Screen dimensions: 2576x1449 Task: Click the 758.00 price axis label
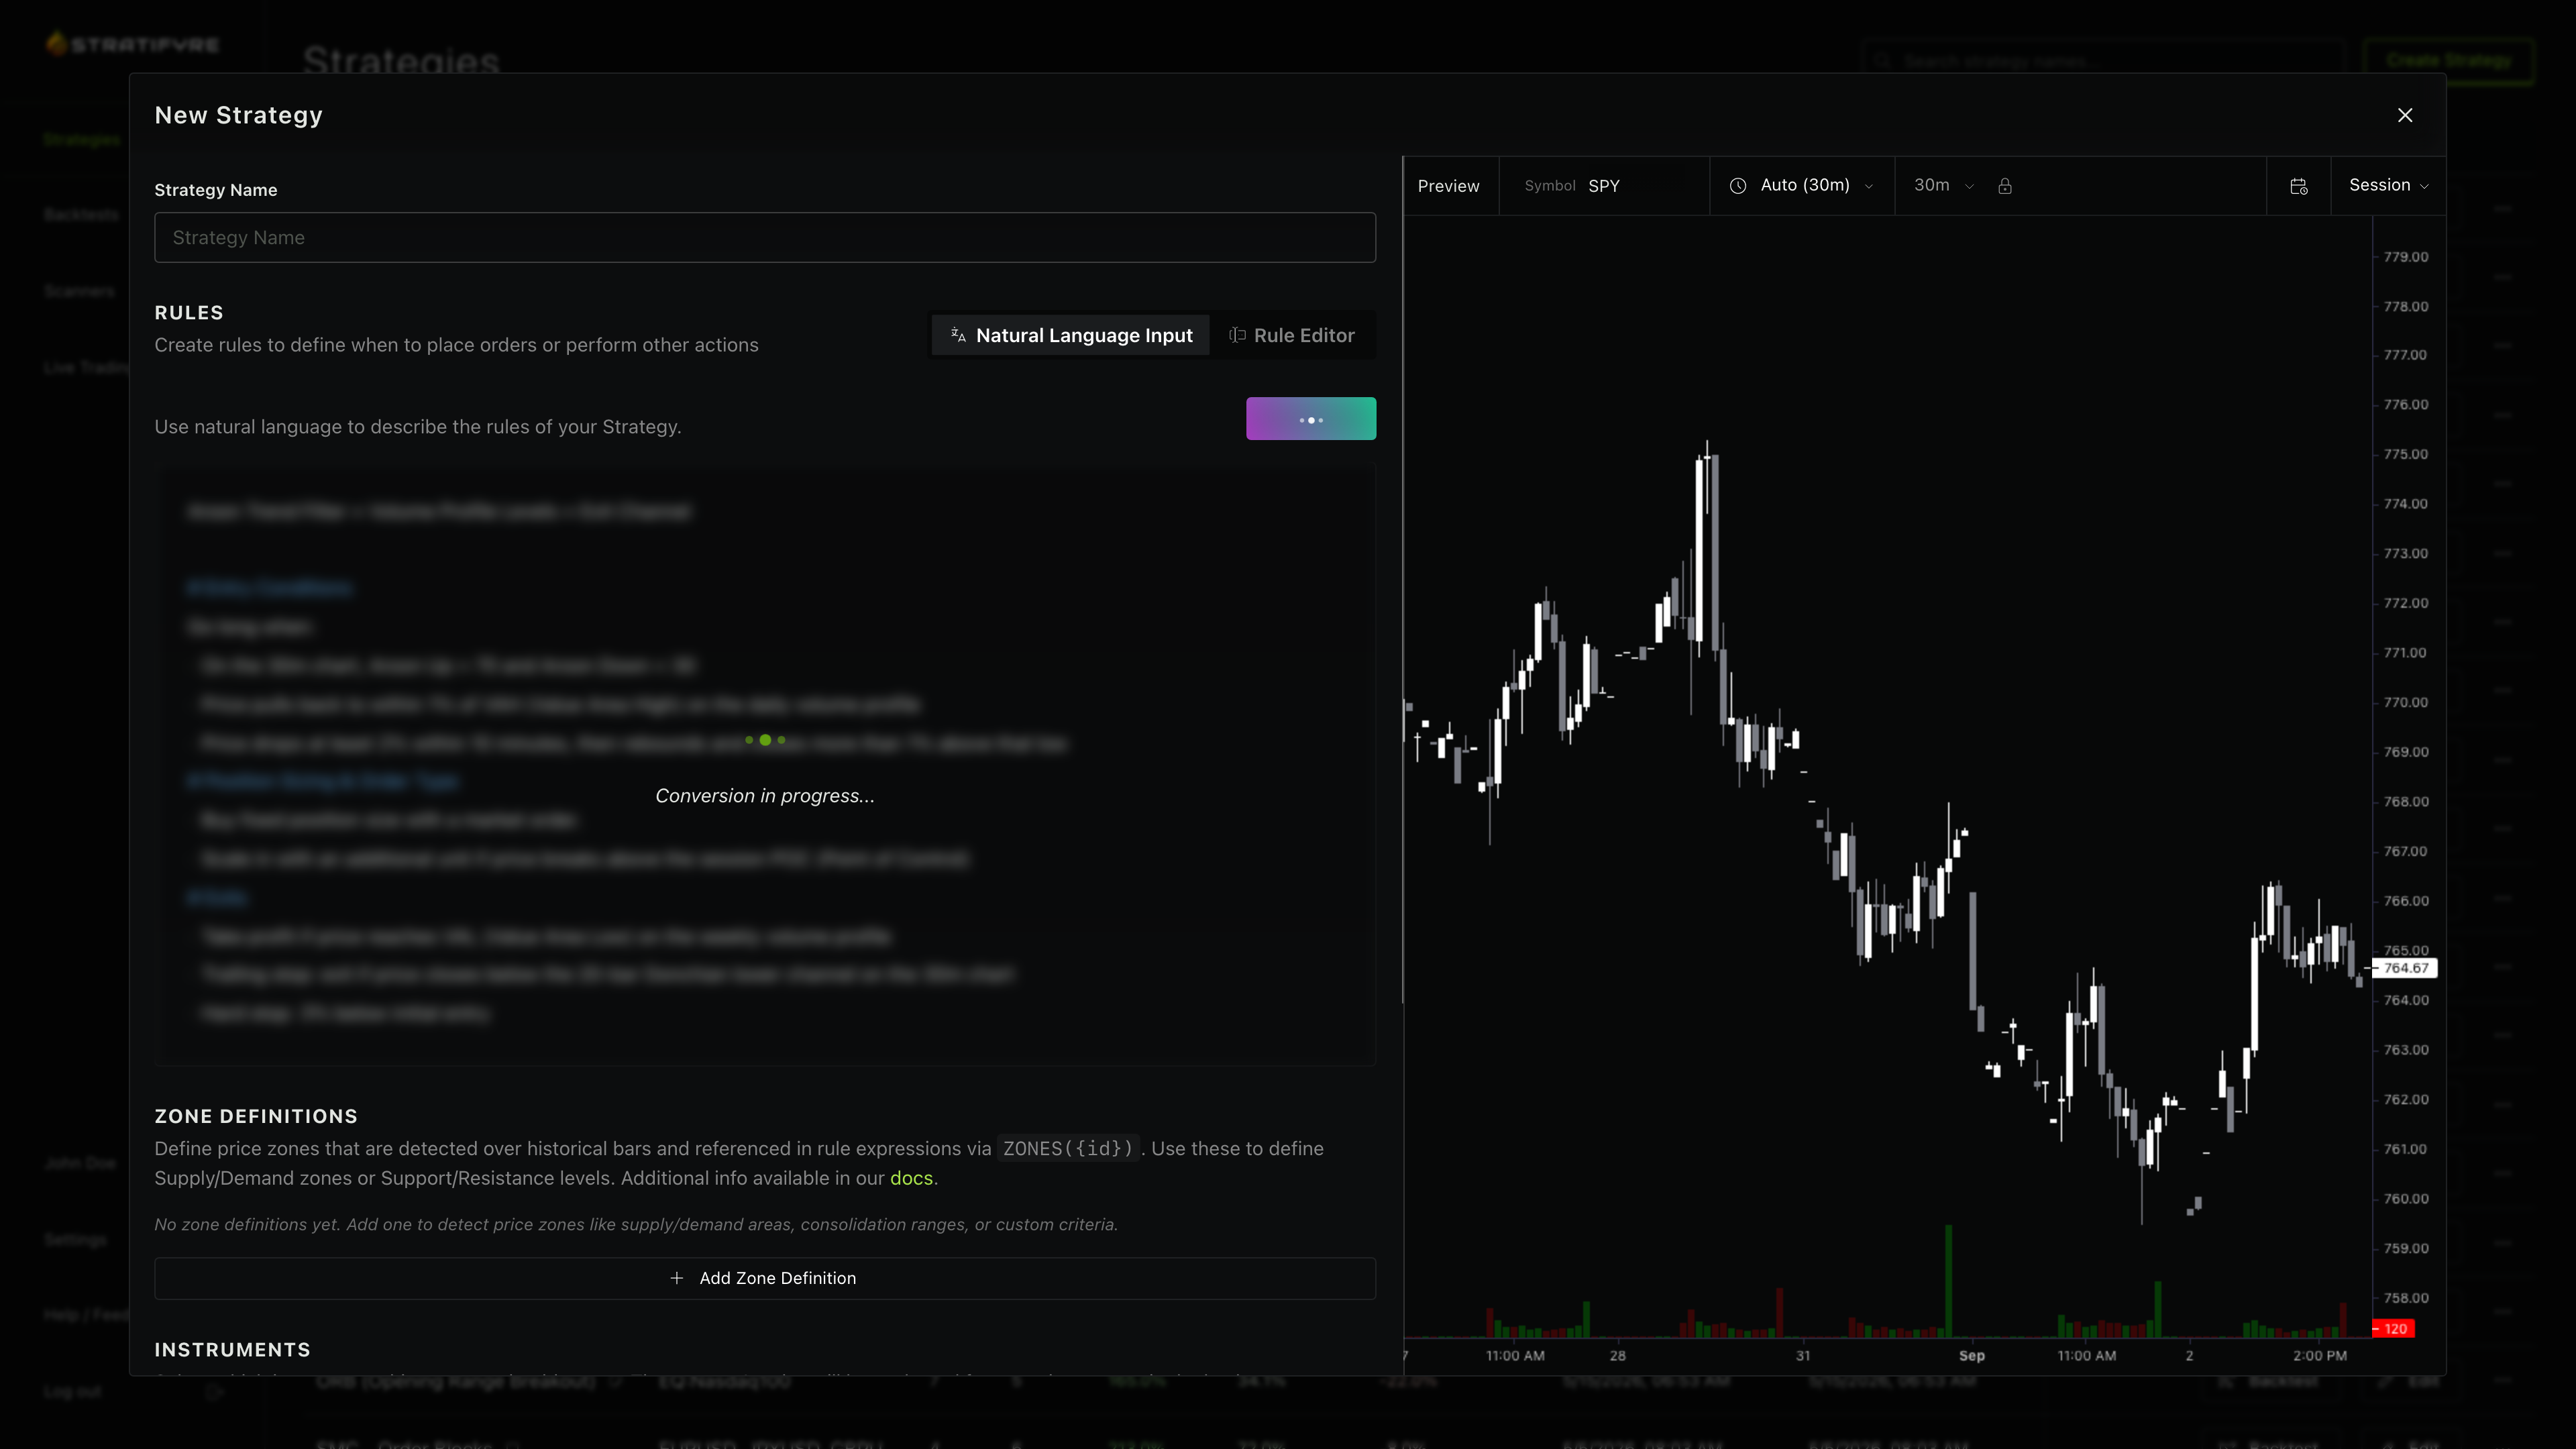[x=2405, y=1298]
